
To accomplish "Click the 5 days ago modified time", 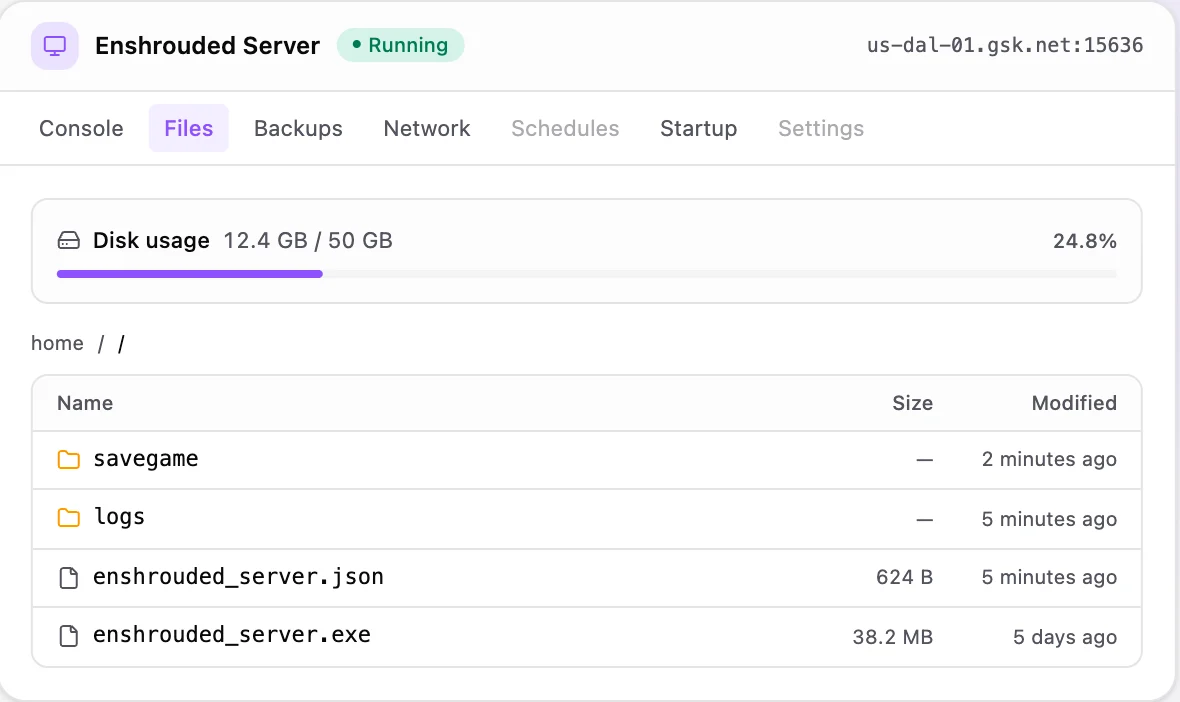I will pyautogui.click(x=1065, y=637).
